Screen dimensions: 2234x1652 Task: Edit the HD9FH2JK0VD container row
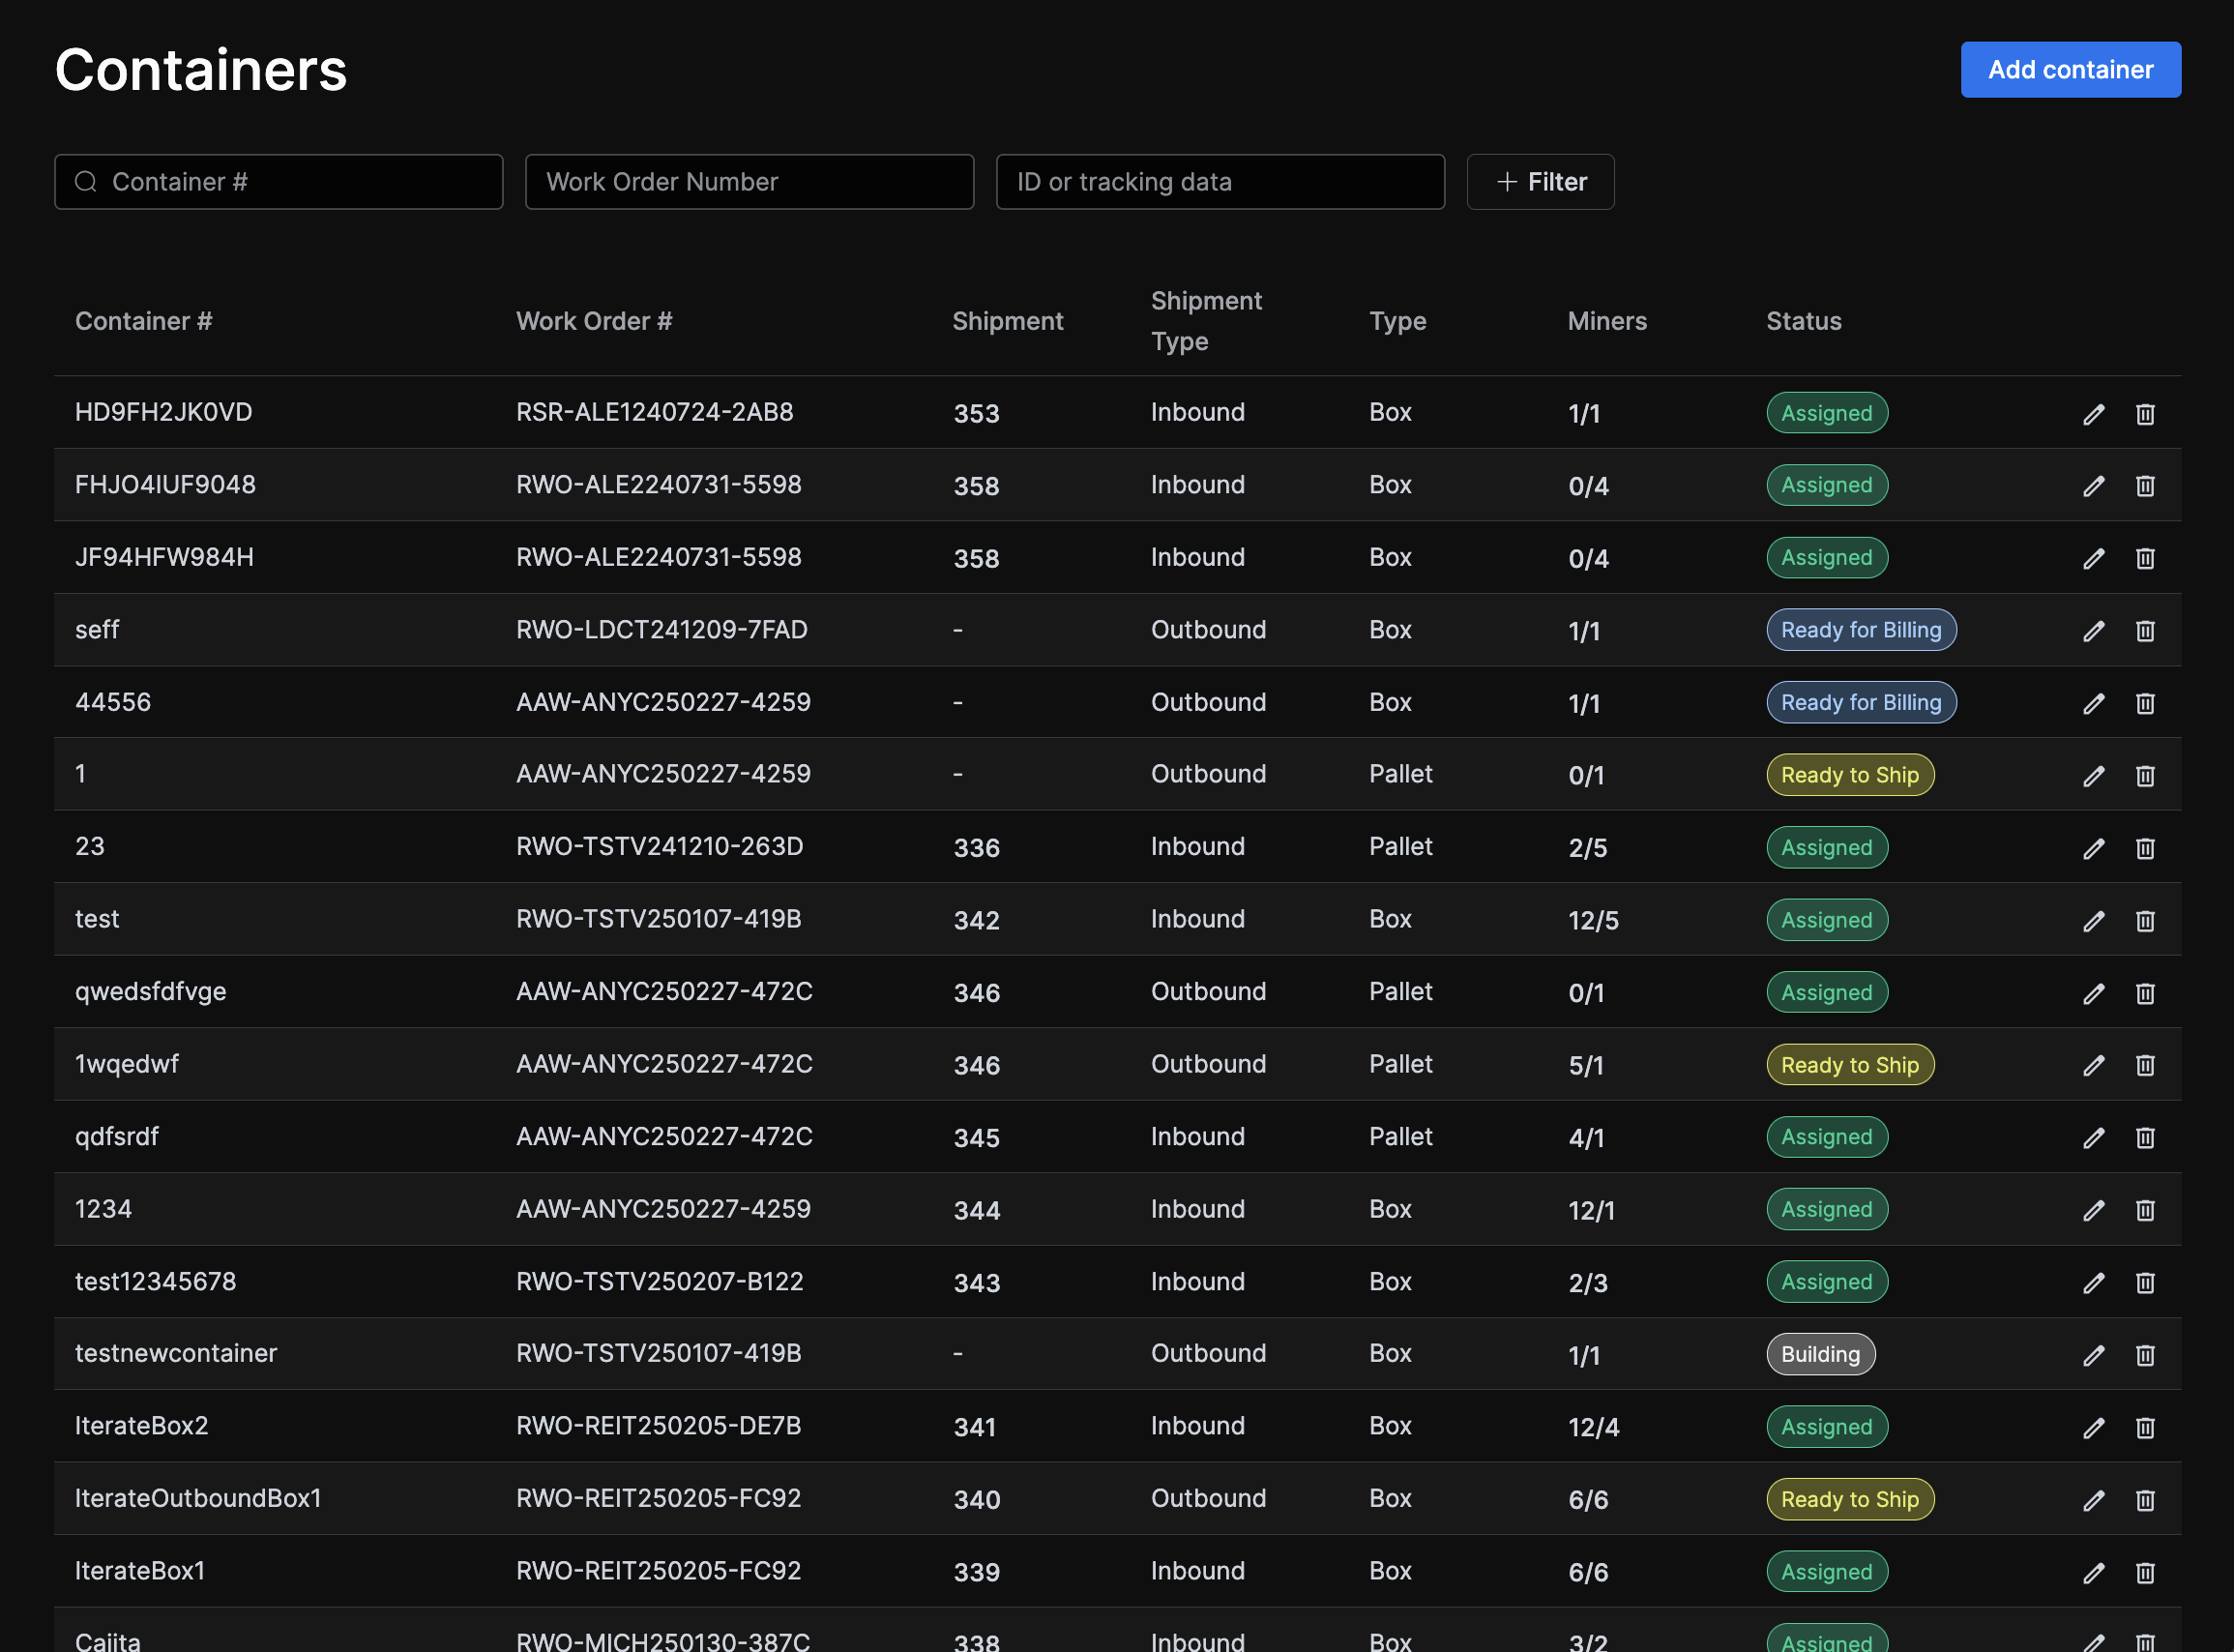coord(2094,413)
